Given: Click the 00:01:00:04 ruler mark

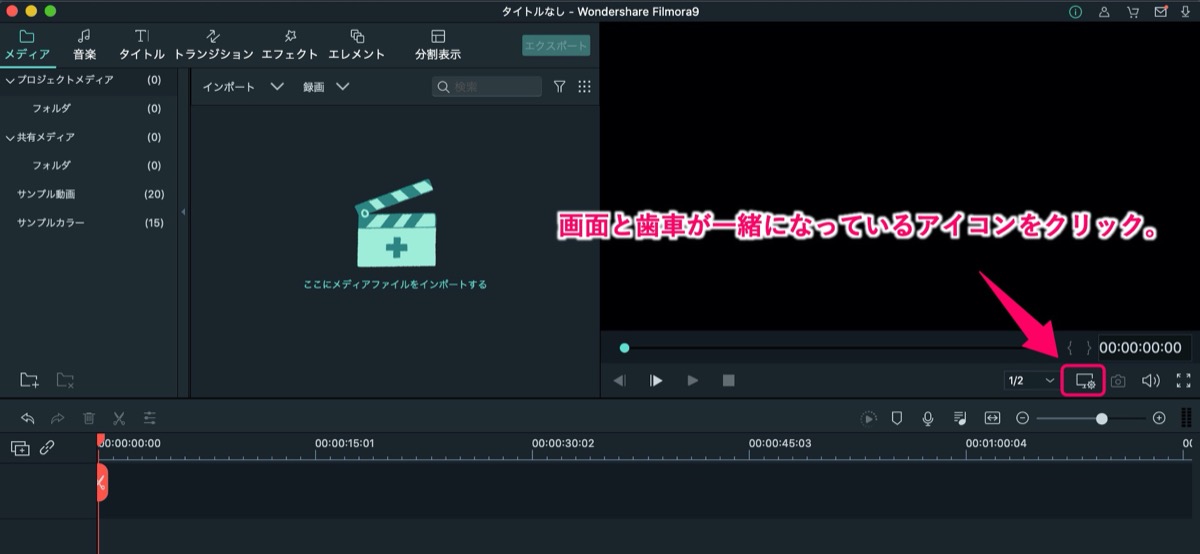Looking at the screenshot, I should coord(996,443).
